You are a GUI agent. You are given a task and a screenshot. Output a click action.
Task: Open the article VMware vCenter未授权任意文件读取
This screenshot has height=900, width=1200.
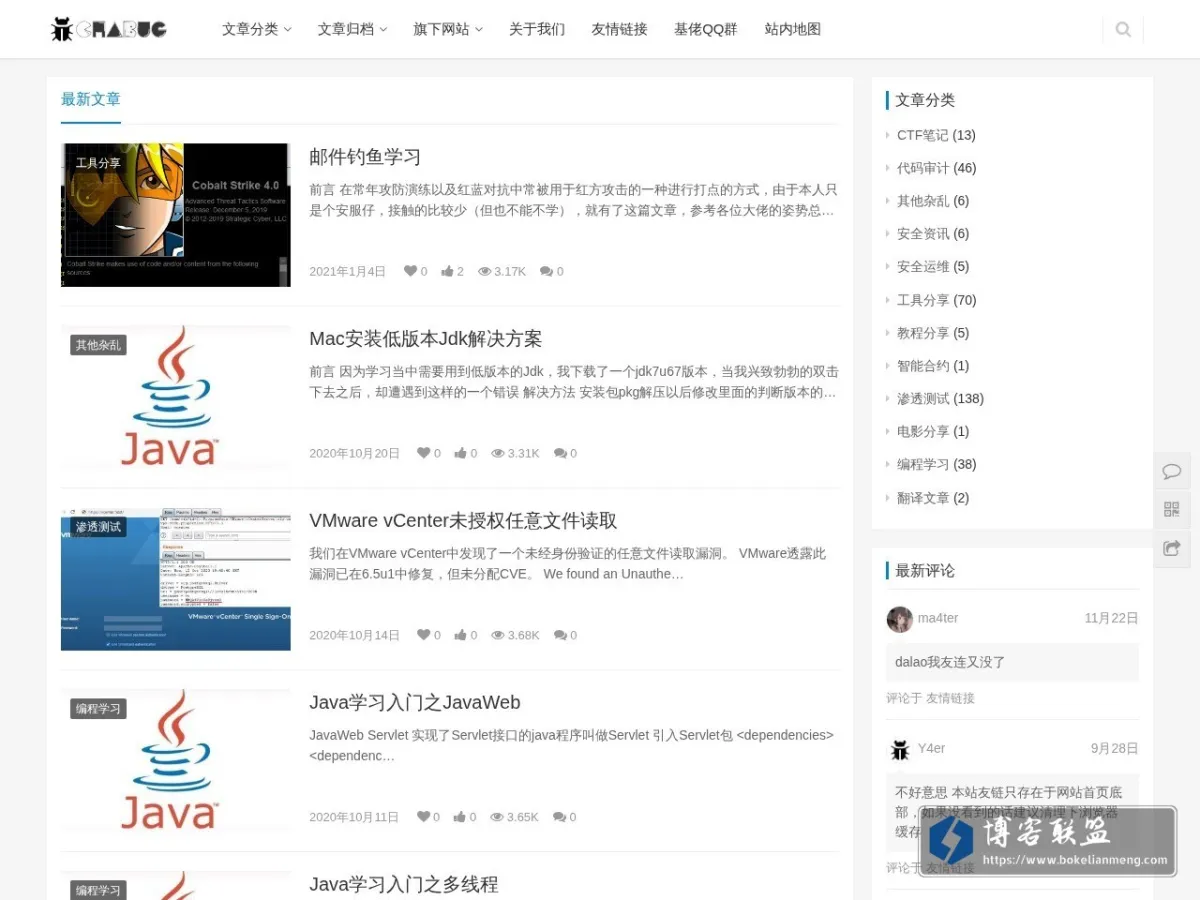coord(463,521)
